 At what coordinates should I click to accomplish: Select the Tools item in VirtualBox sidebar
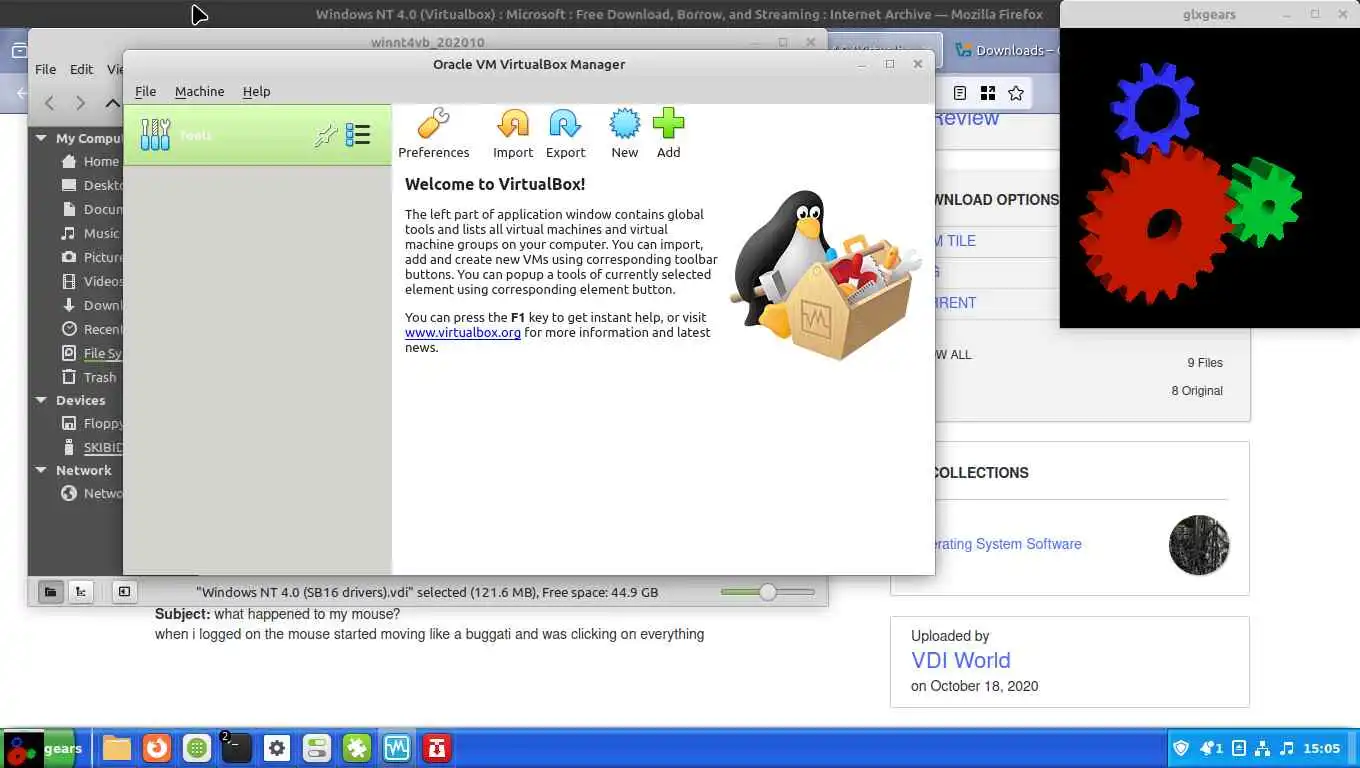257,135
